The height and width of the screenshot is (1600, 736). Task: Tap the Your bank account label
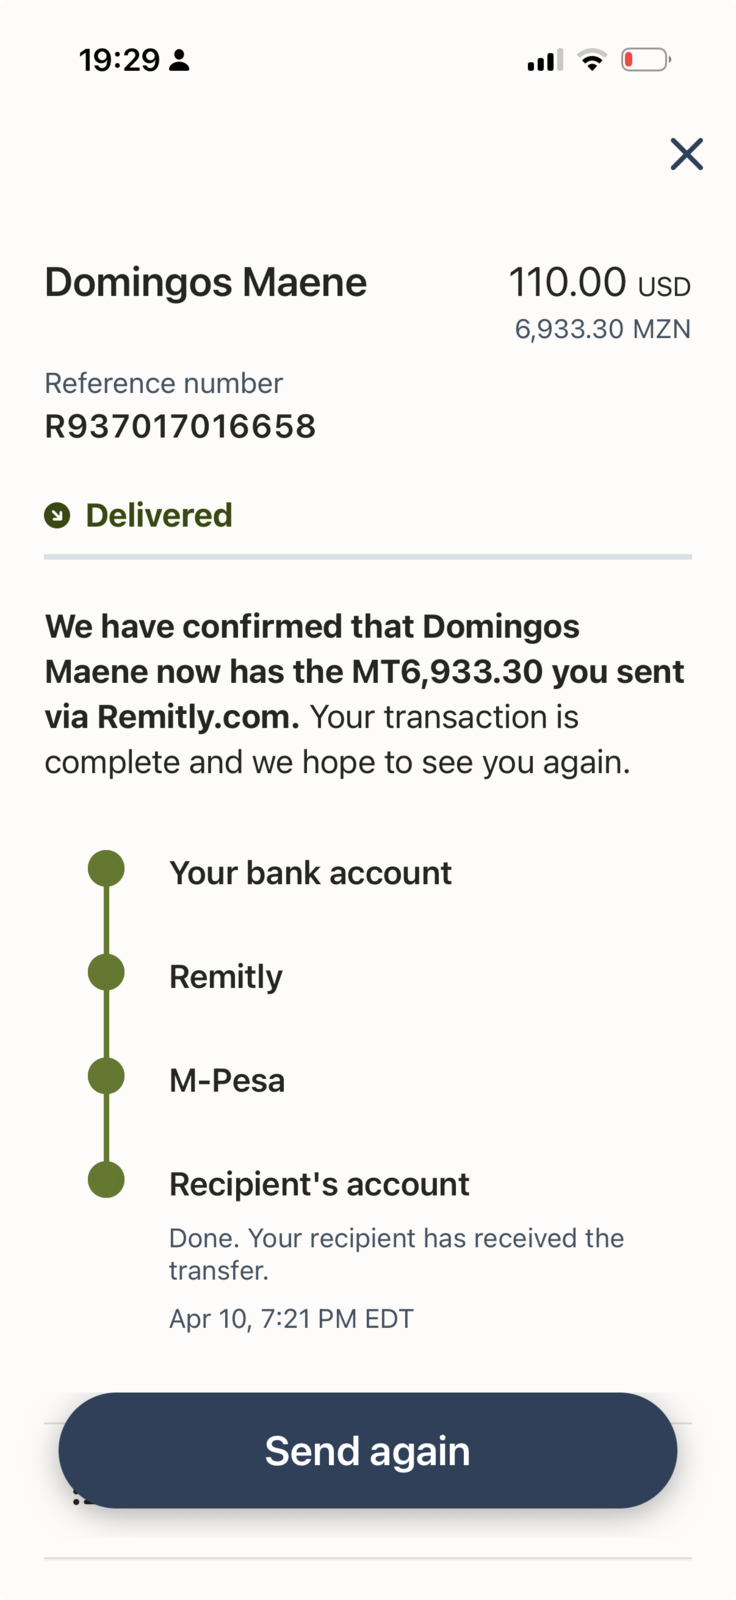(x=310, y=873)
